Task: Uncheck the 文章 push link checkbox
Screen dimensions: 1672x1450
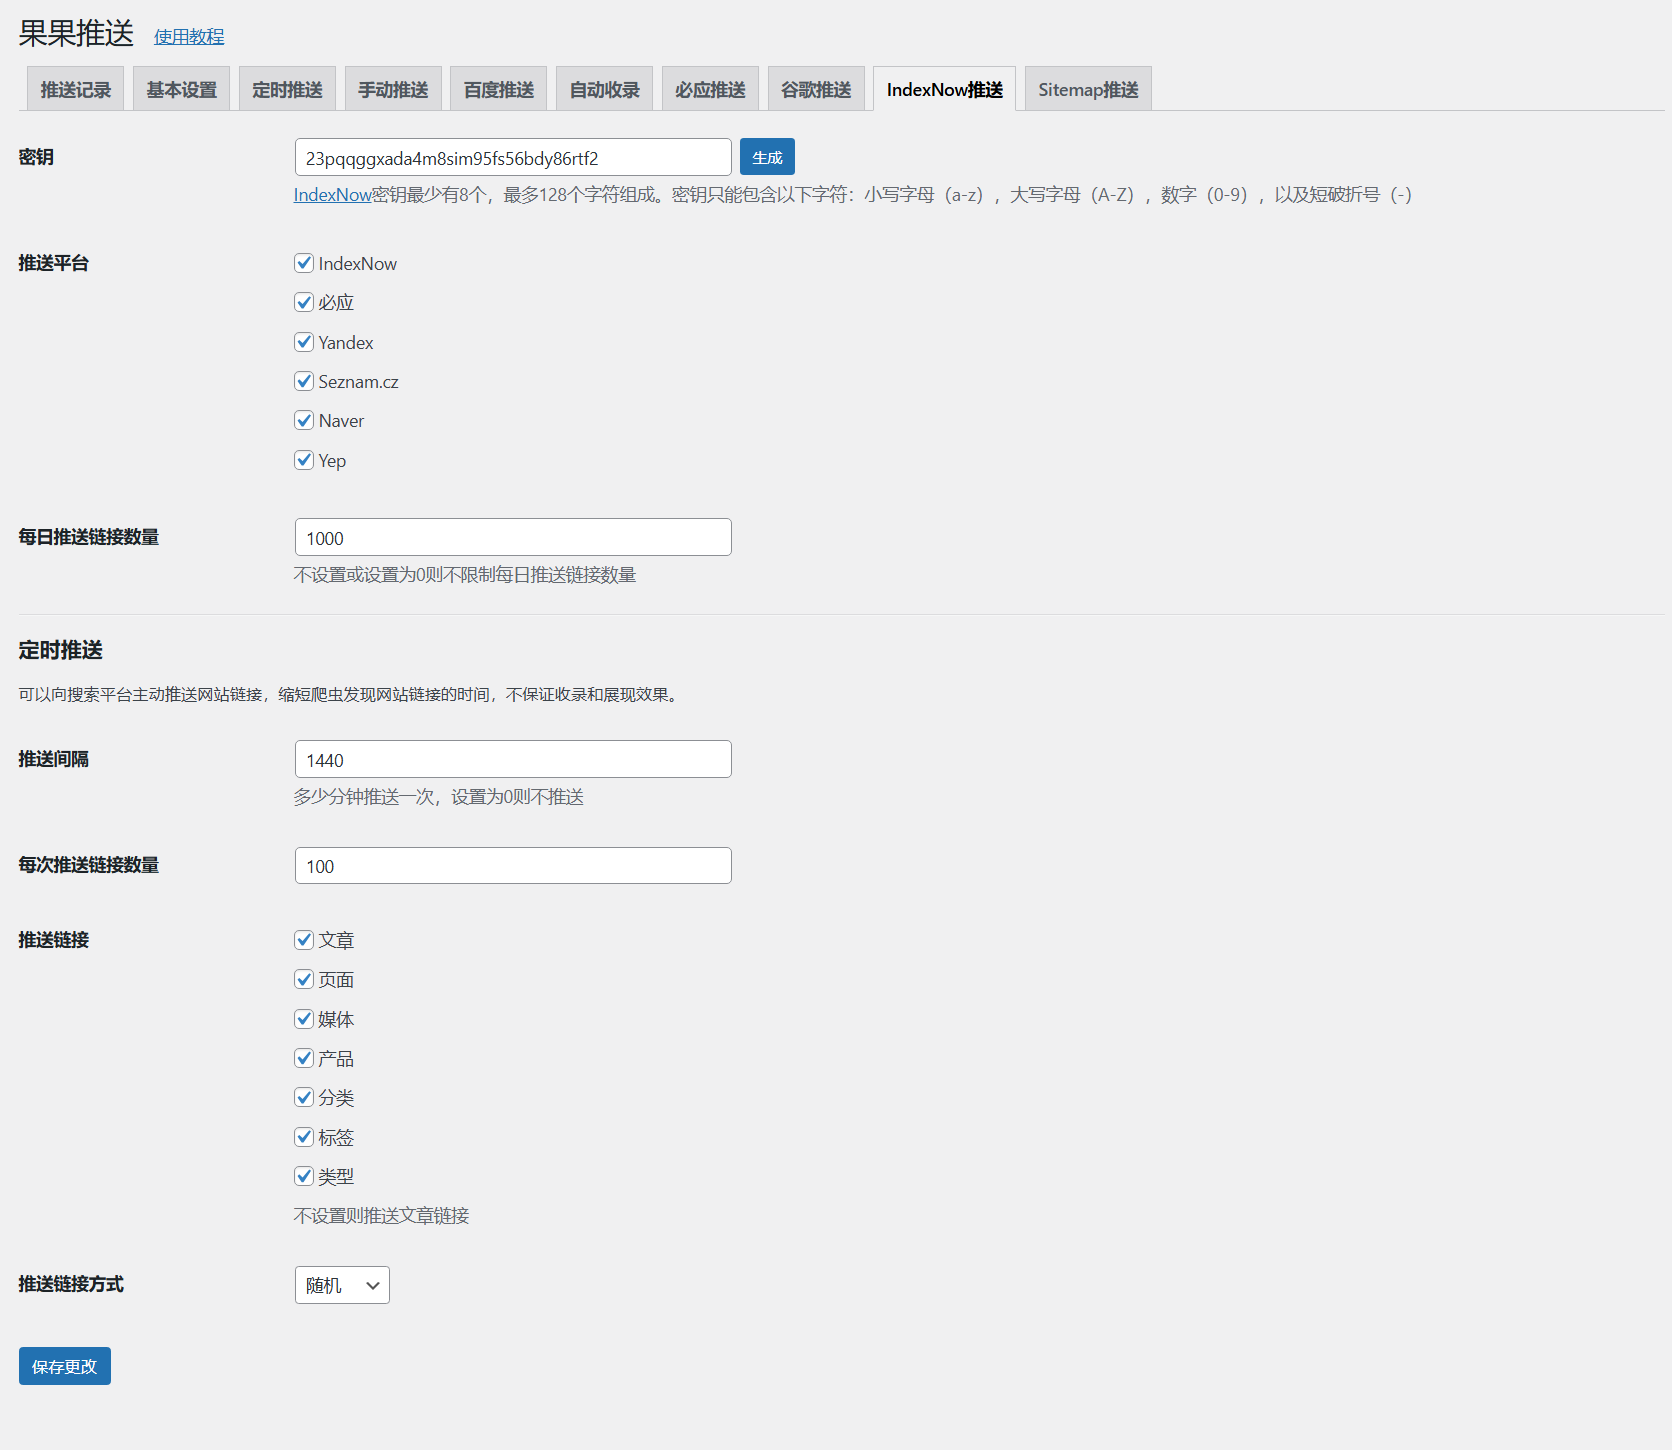Action: point(304,940)
